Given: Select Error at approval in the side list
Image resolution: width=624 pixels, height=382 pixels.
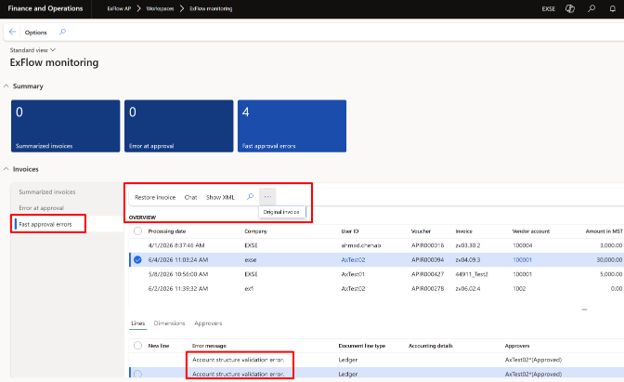Looking at the screenshot, I should click(x=41, y=208).
